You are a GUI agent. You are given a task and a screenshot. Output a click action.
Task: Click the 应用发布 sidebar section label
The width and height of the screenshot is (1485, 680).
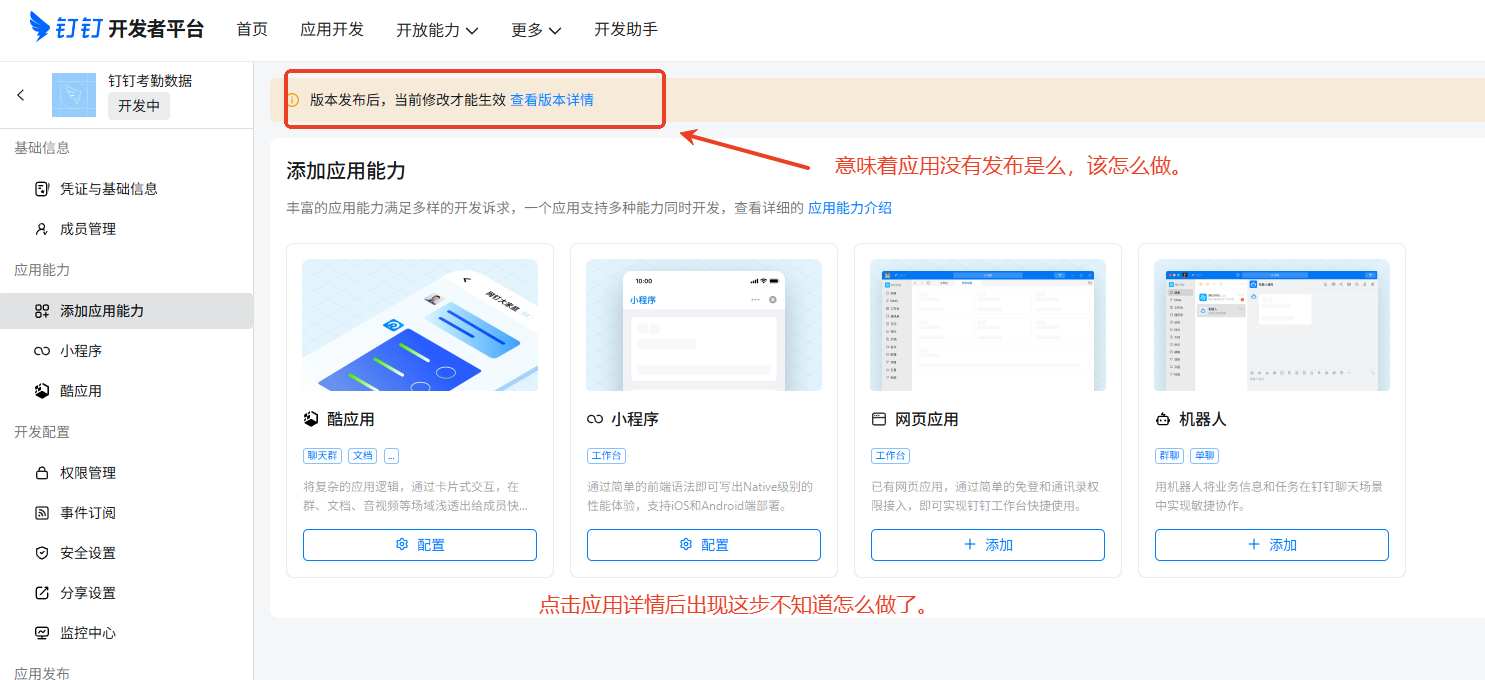(x=42, y=672)
